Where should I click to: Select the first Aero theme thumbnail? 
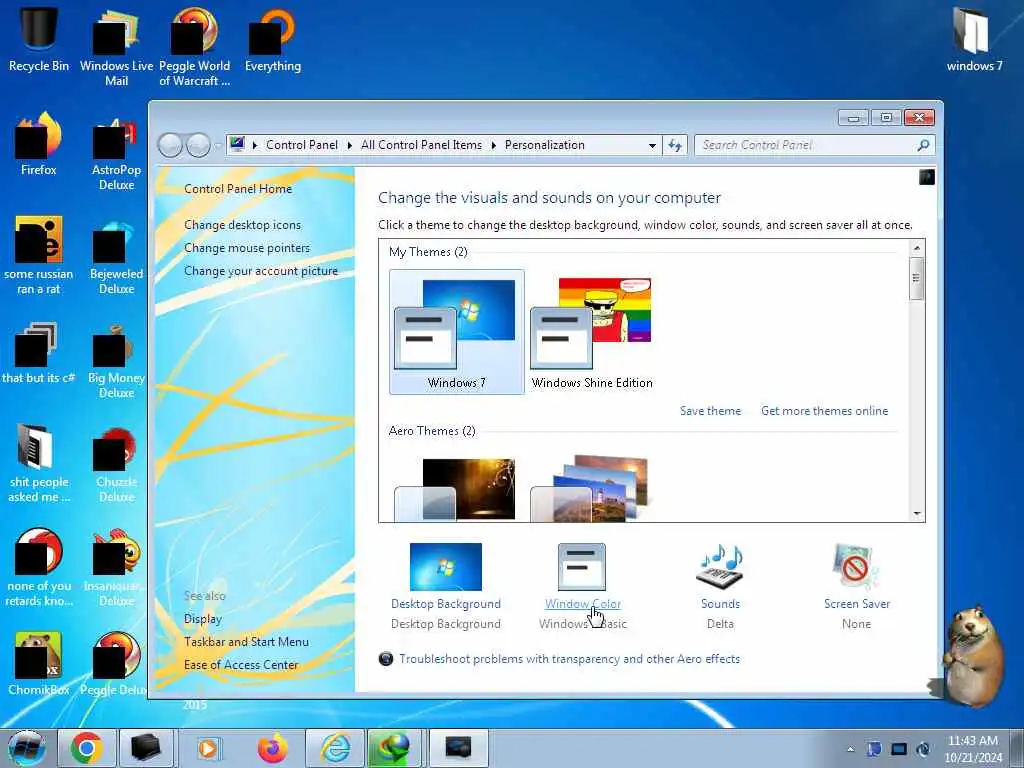pyautogui.click(x=455, y=489)
